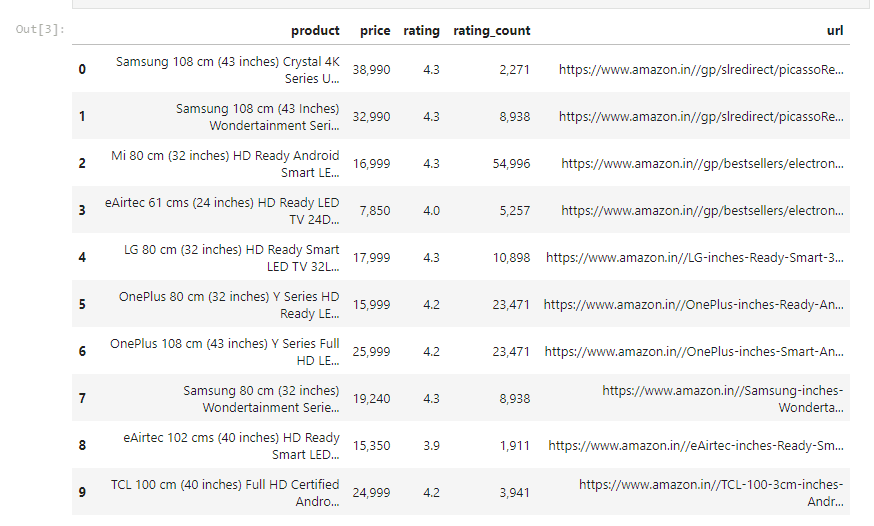Open the TCL-100-3cm-inches URL
Viewport: 874px width, 526px height.
(x=711, y=492)
